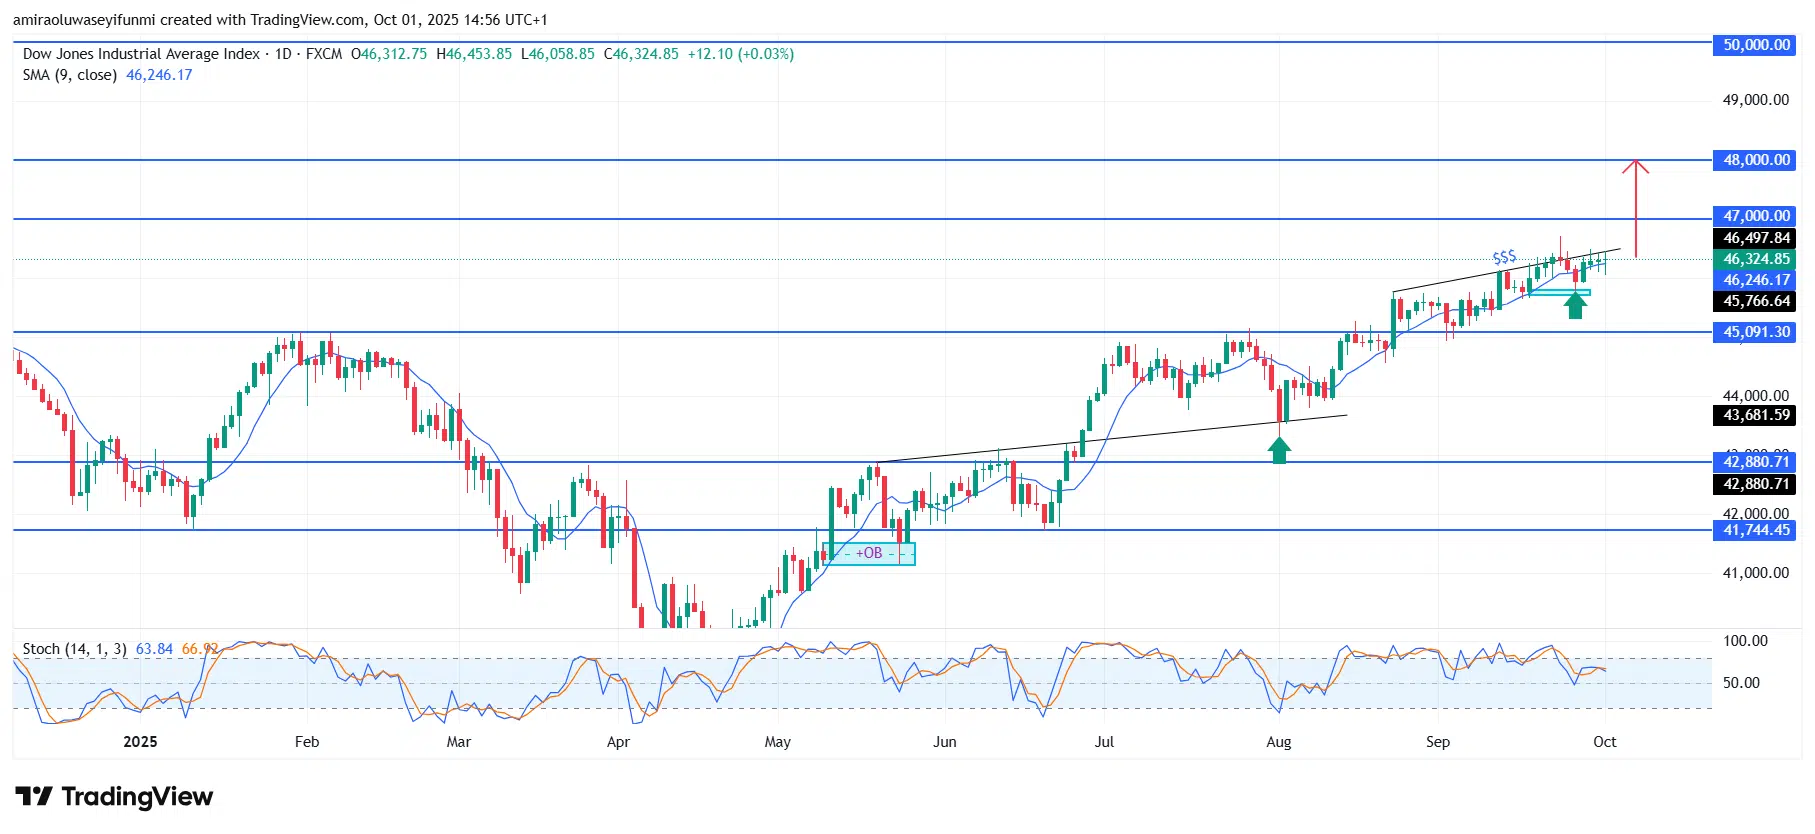Click the TradingView logo at bottom left

tap(114, 796)
